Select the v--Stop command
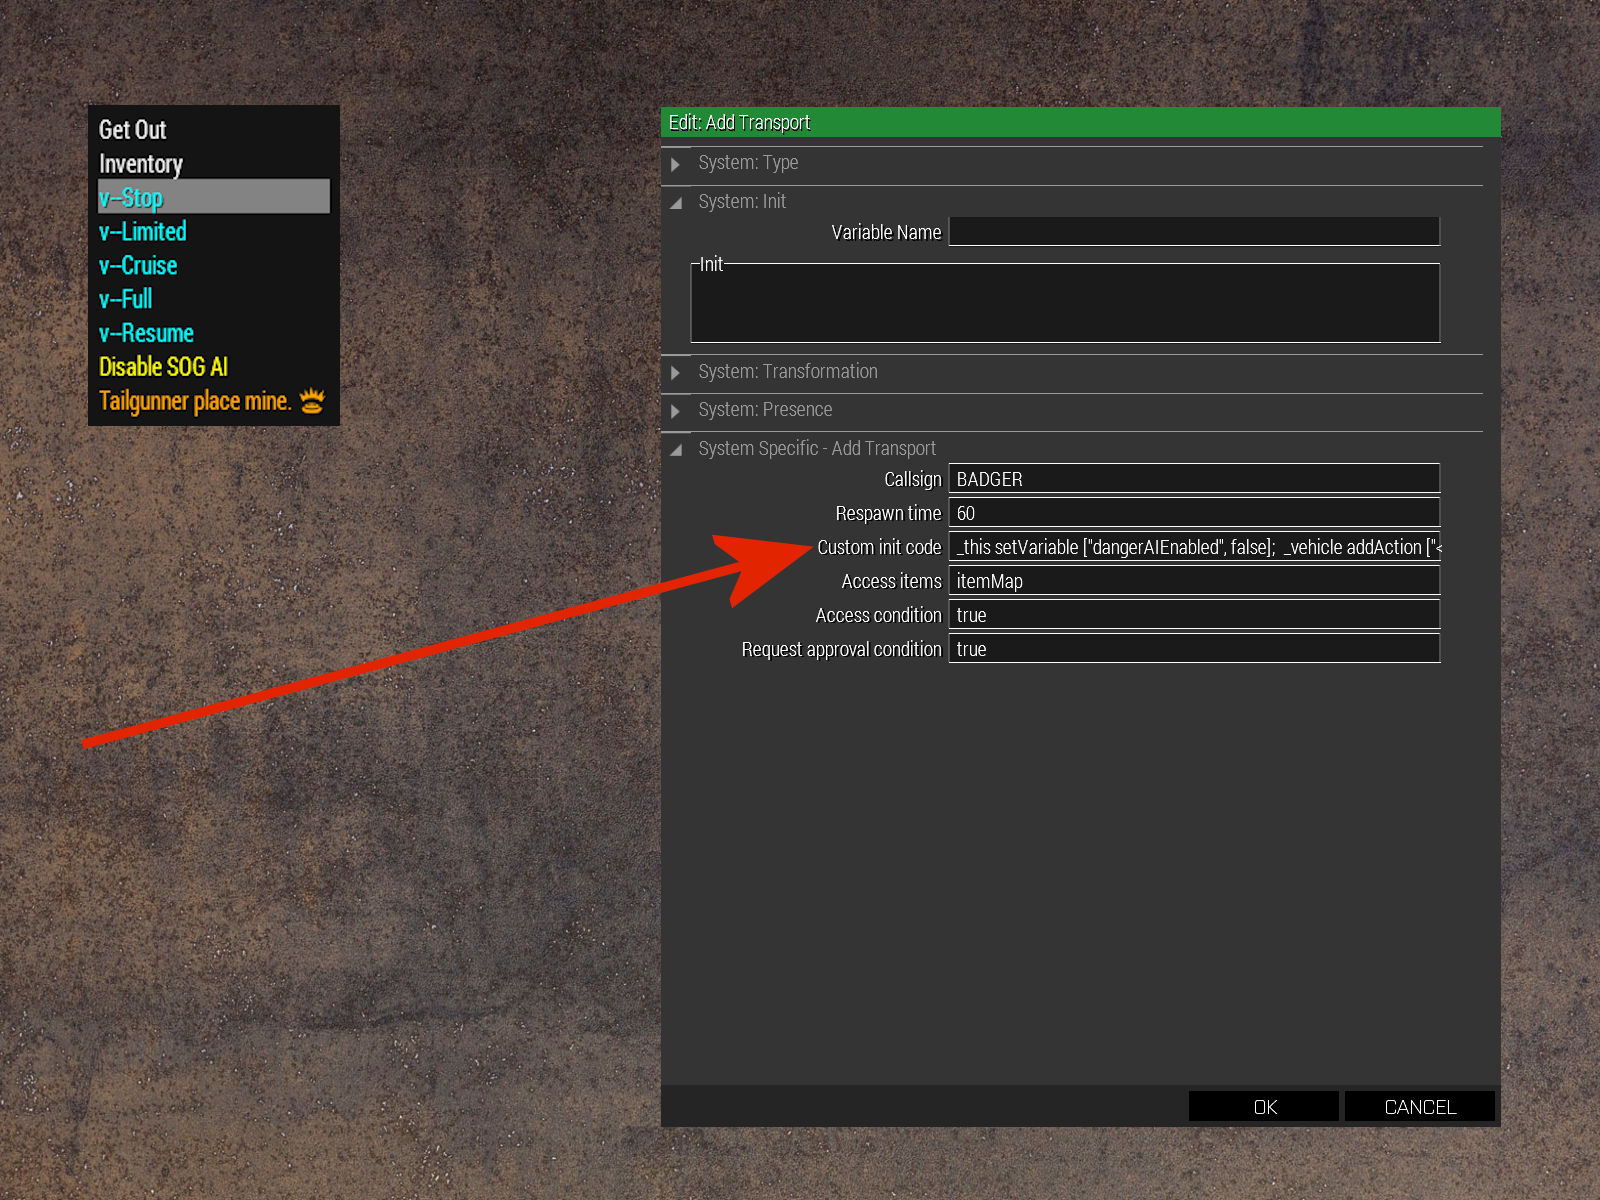Image resolution: width=1600 pixels, height=1200 pixels. [131, 197]
